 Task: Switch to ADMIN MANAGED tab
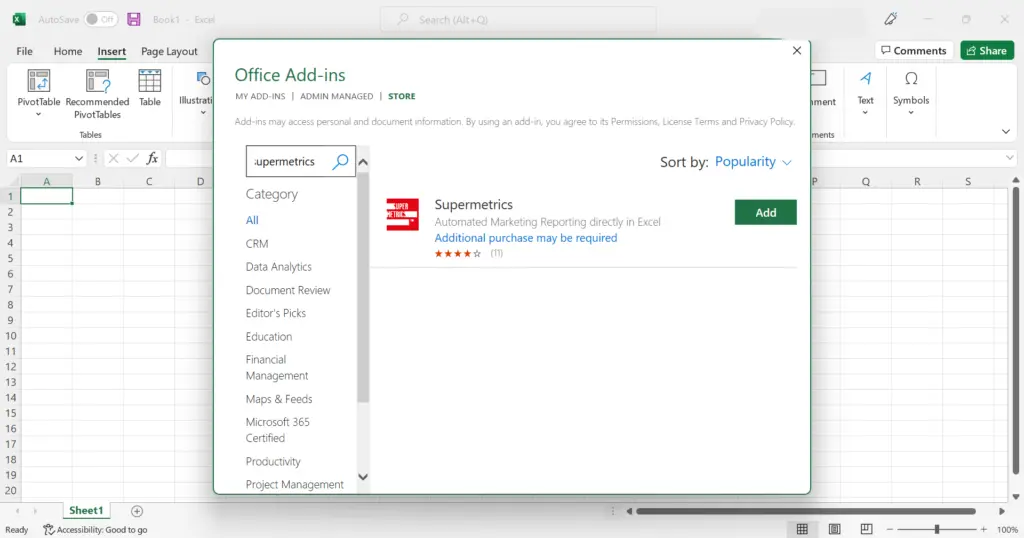[336, 96]
